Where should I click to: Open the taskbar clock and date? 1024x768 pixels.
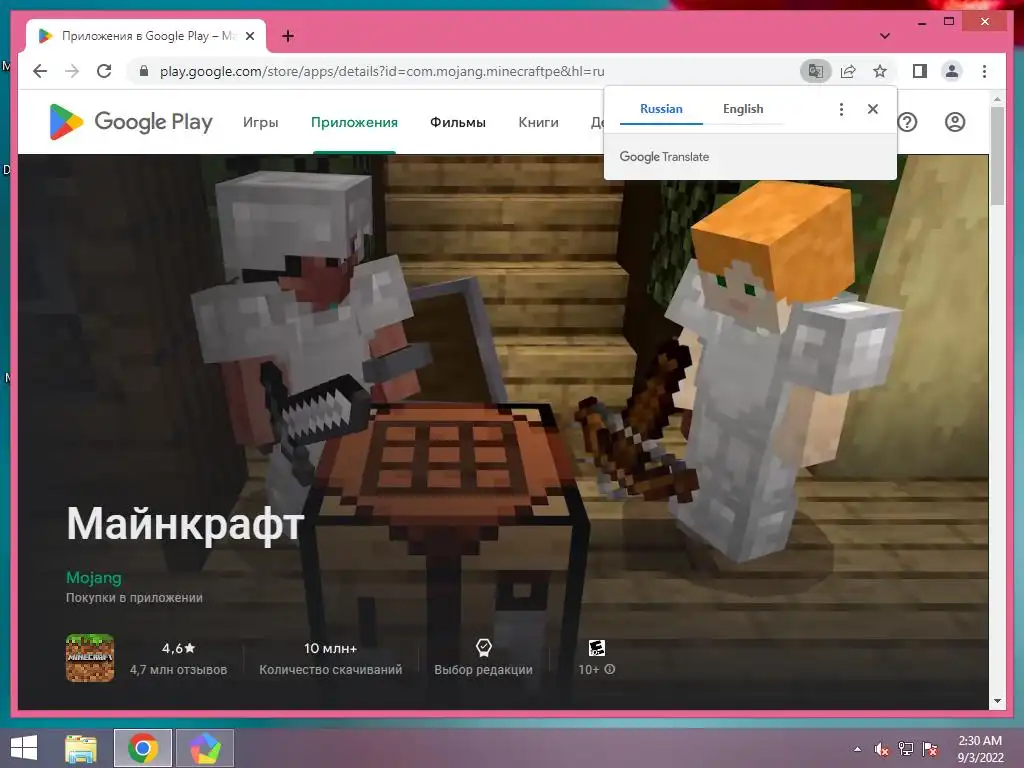pos(980,749)
